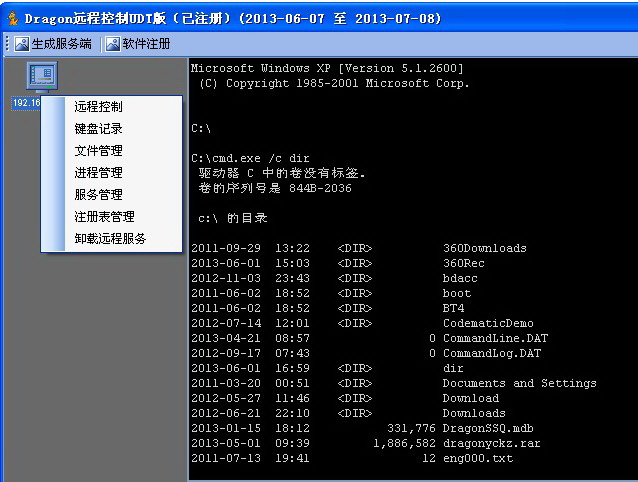
Task: Click the Copyright 1985-2001 line
Action: pos(334,83)
